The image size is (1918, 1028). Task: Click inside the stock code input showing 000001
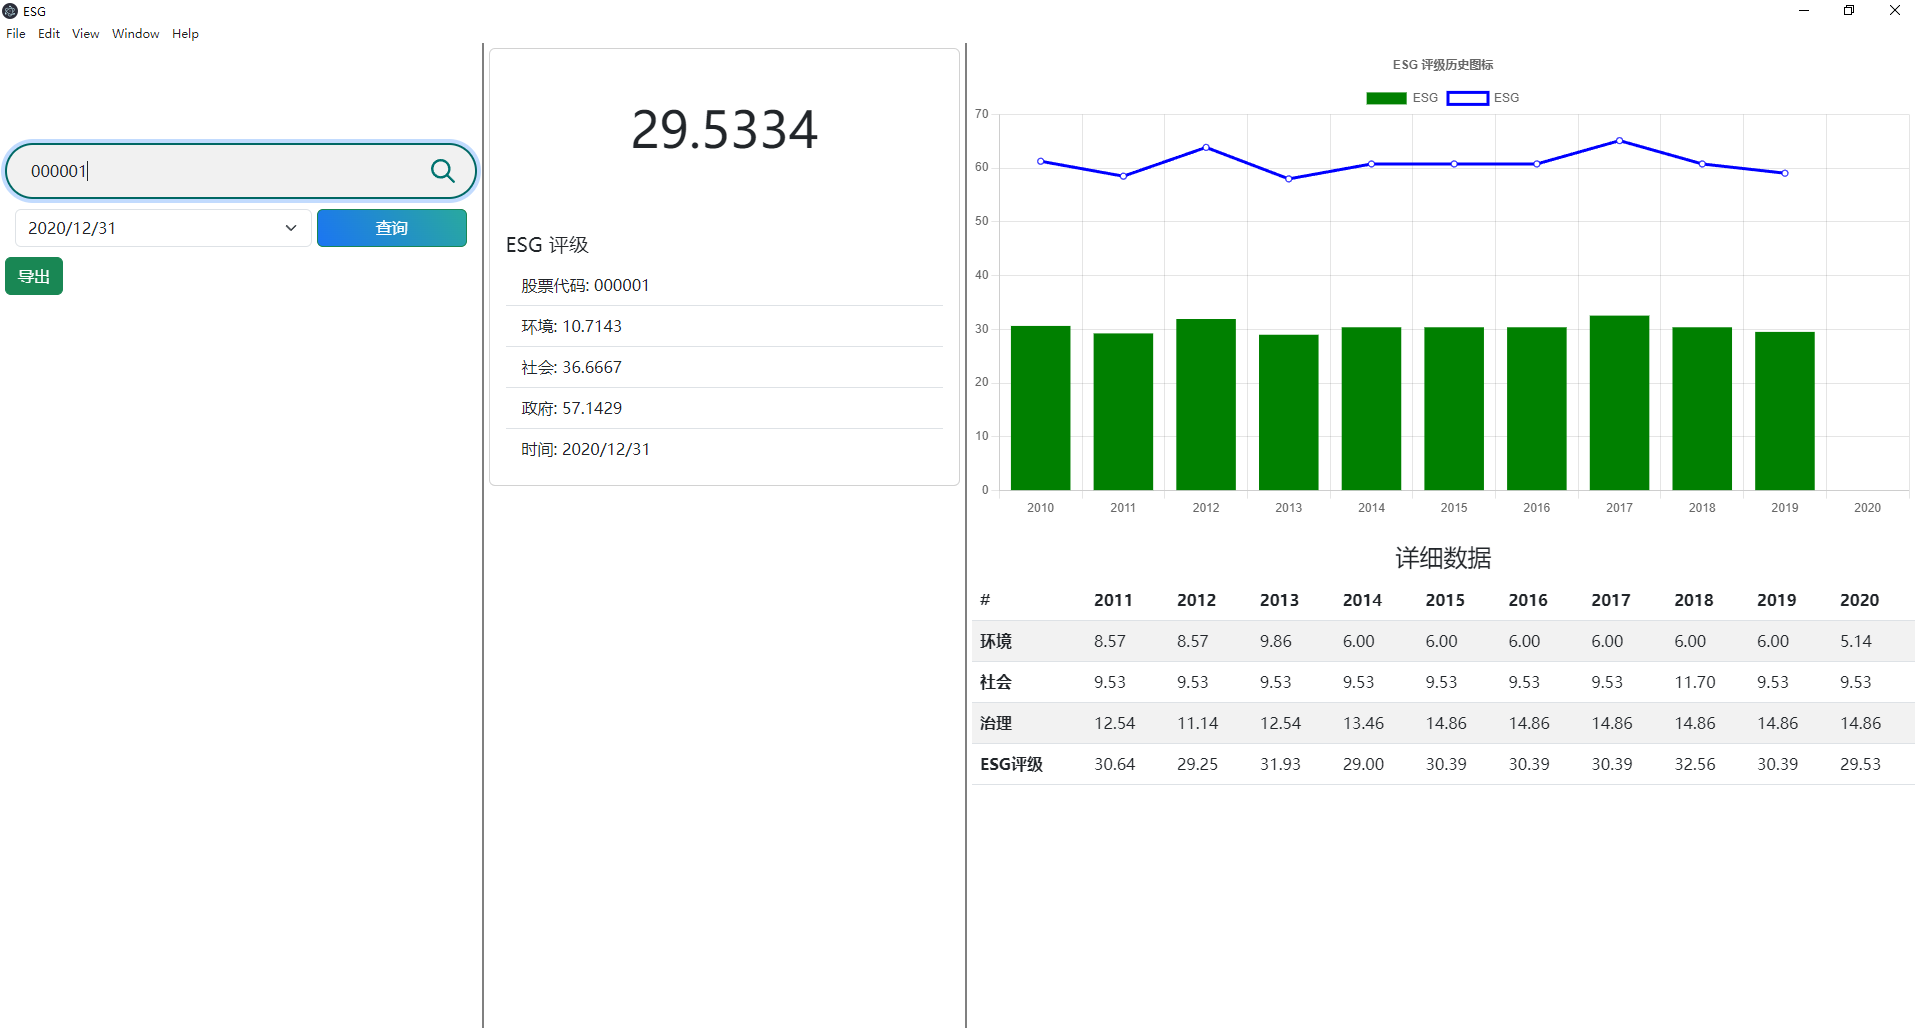[200, 171]
